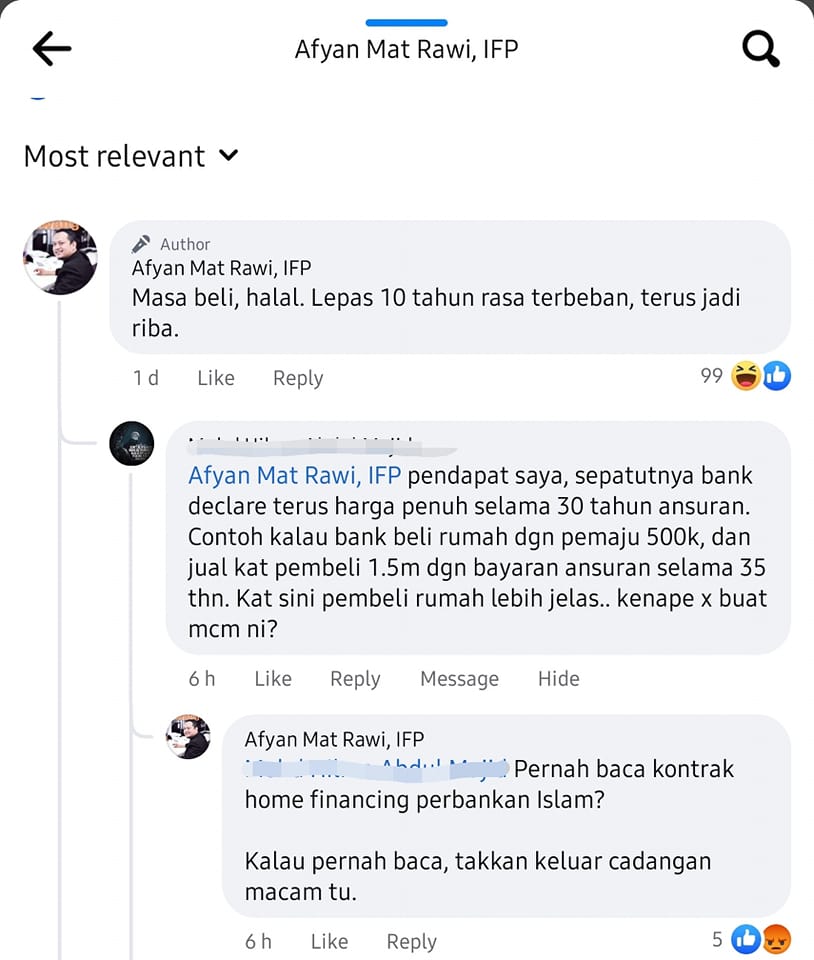Click the Author pen badge icon
The height and width of the screenshot is (960, 814).
coord(141,244)
